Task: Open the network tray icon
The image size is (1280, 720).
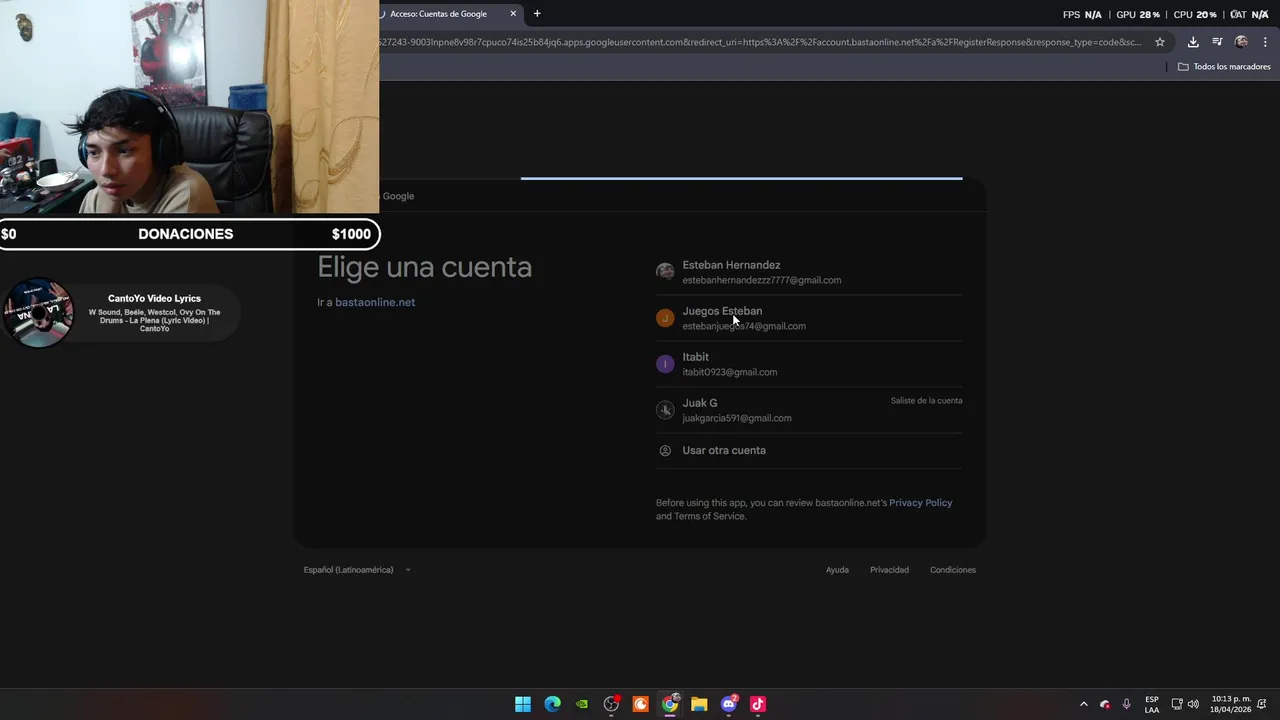Action: pyautogui.click(x=1177, y=704)
